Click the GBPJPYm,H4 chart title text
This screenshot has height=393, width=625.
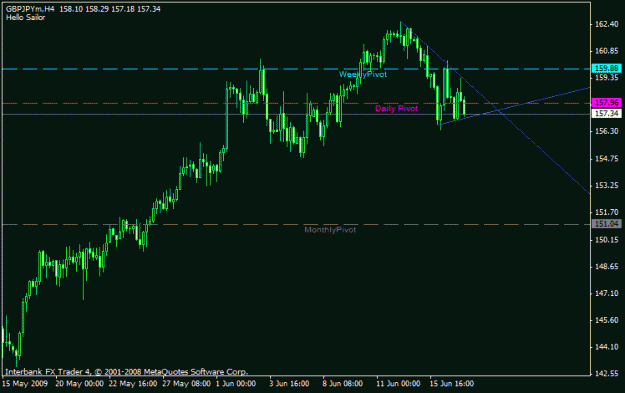30,9
